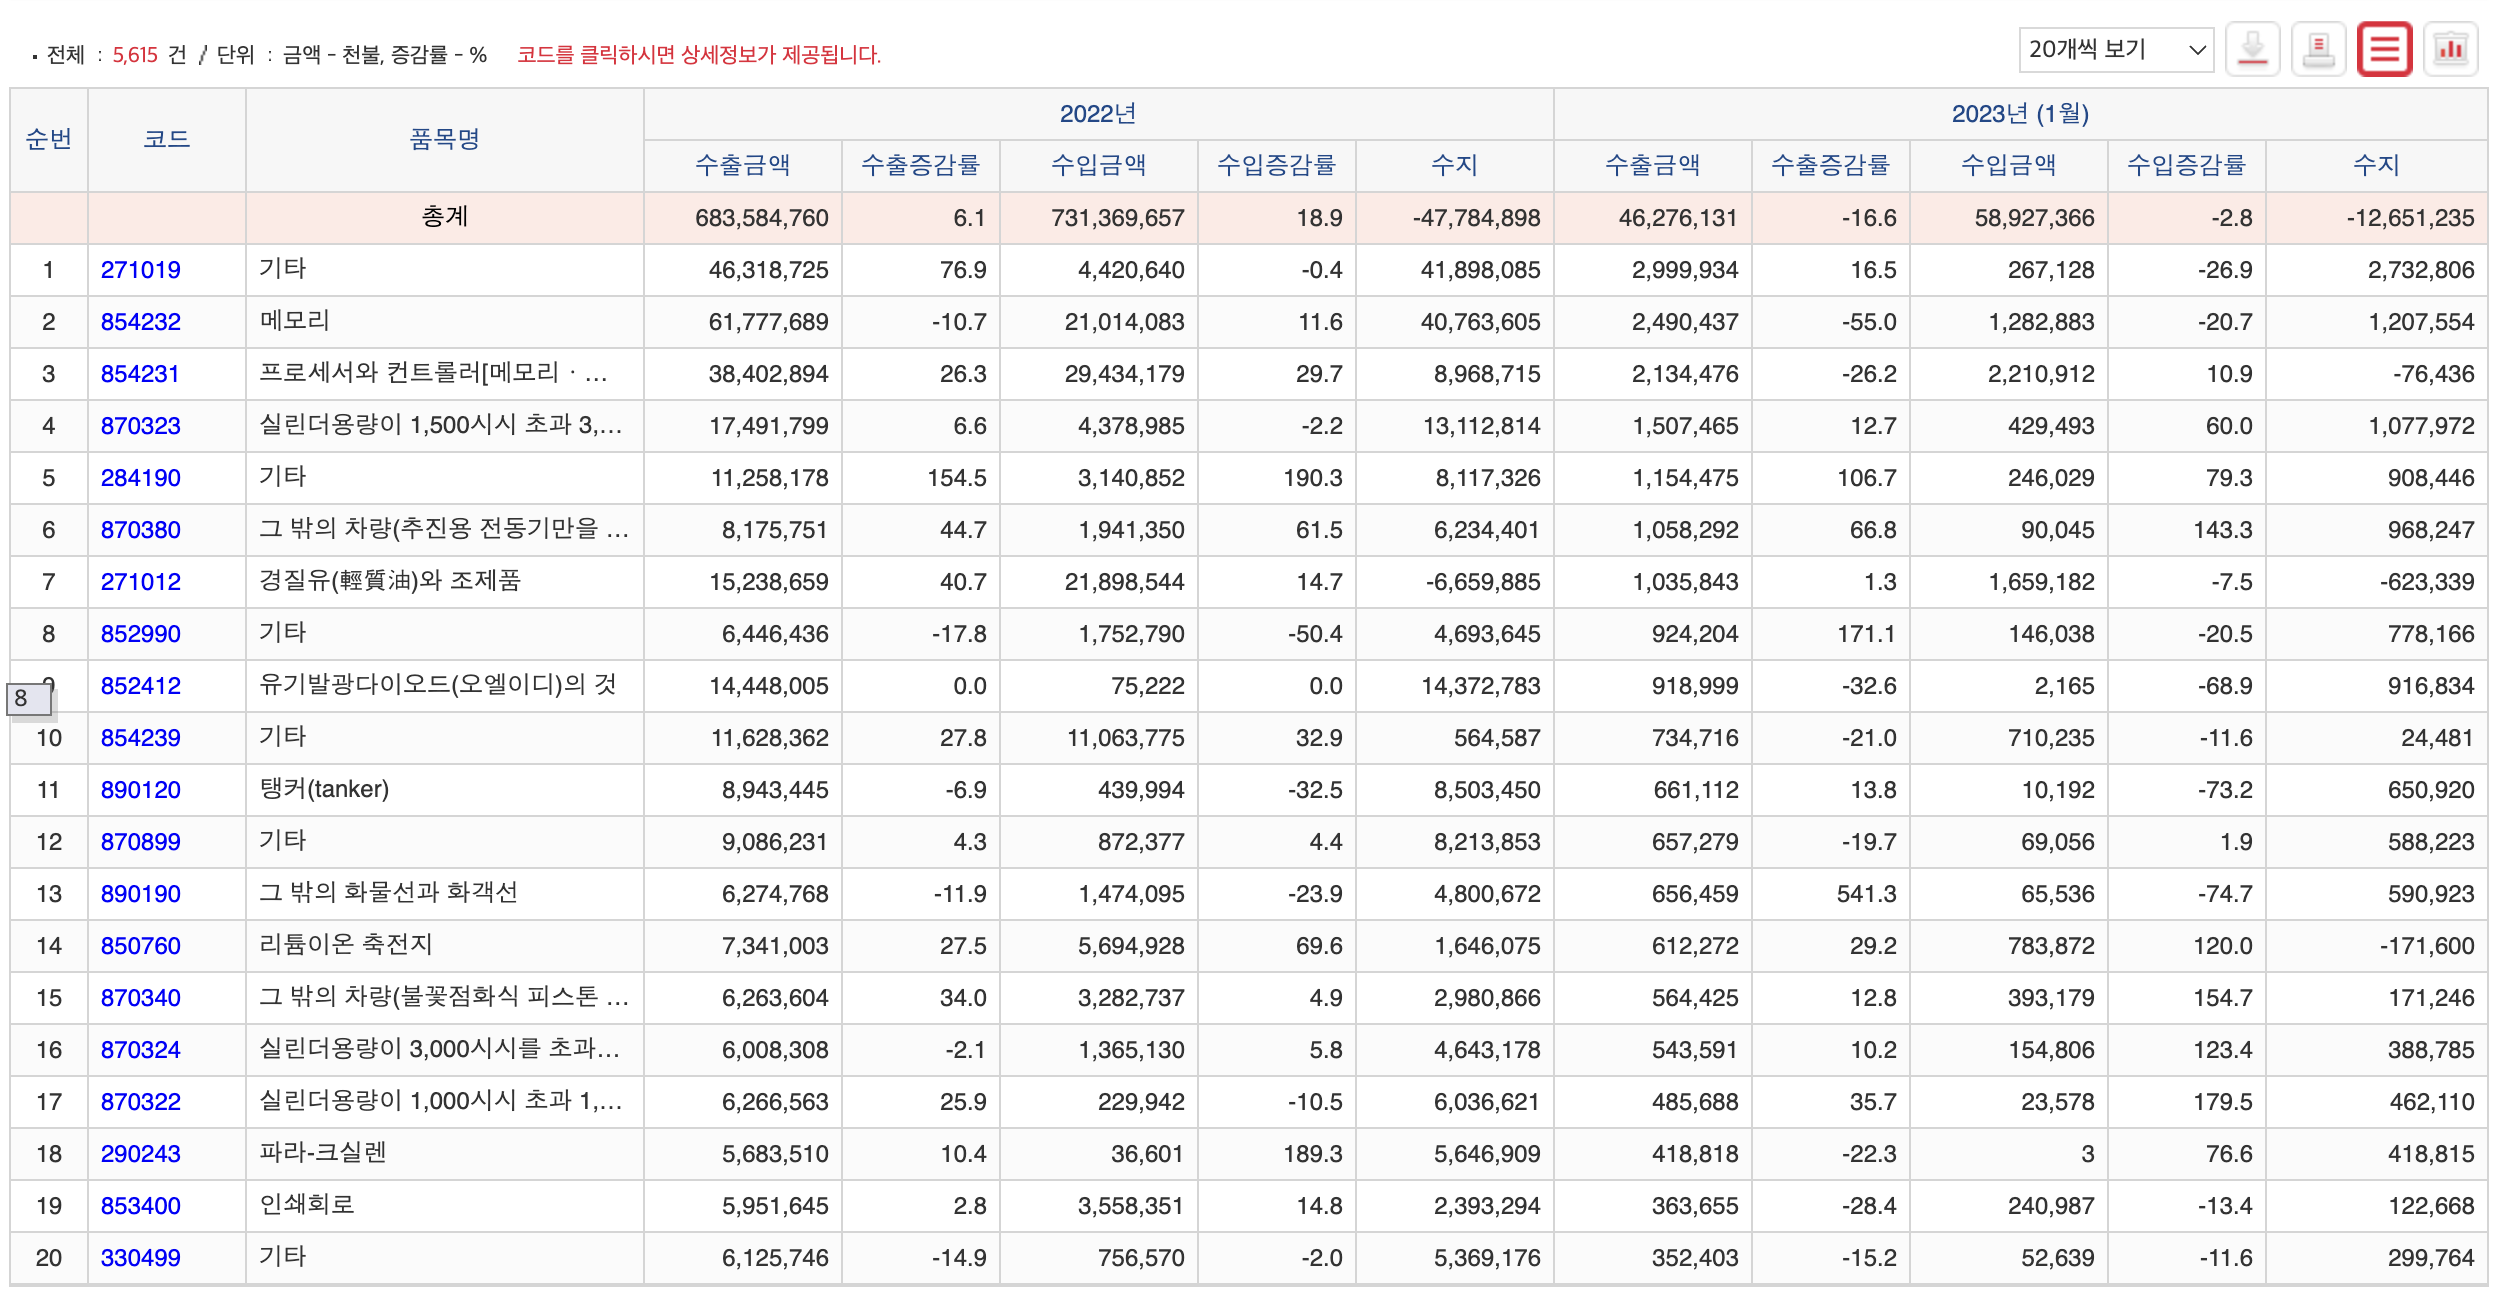Image resolution: width=2516 pixels, height=1312 pixels.
Task: Open code link 330499
Action: click(x=140, y=1258)
